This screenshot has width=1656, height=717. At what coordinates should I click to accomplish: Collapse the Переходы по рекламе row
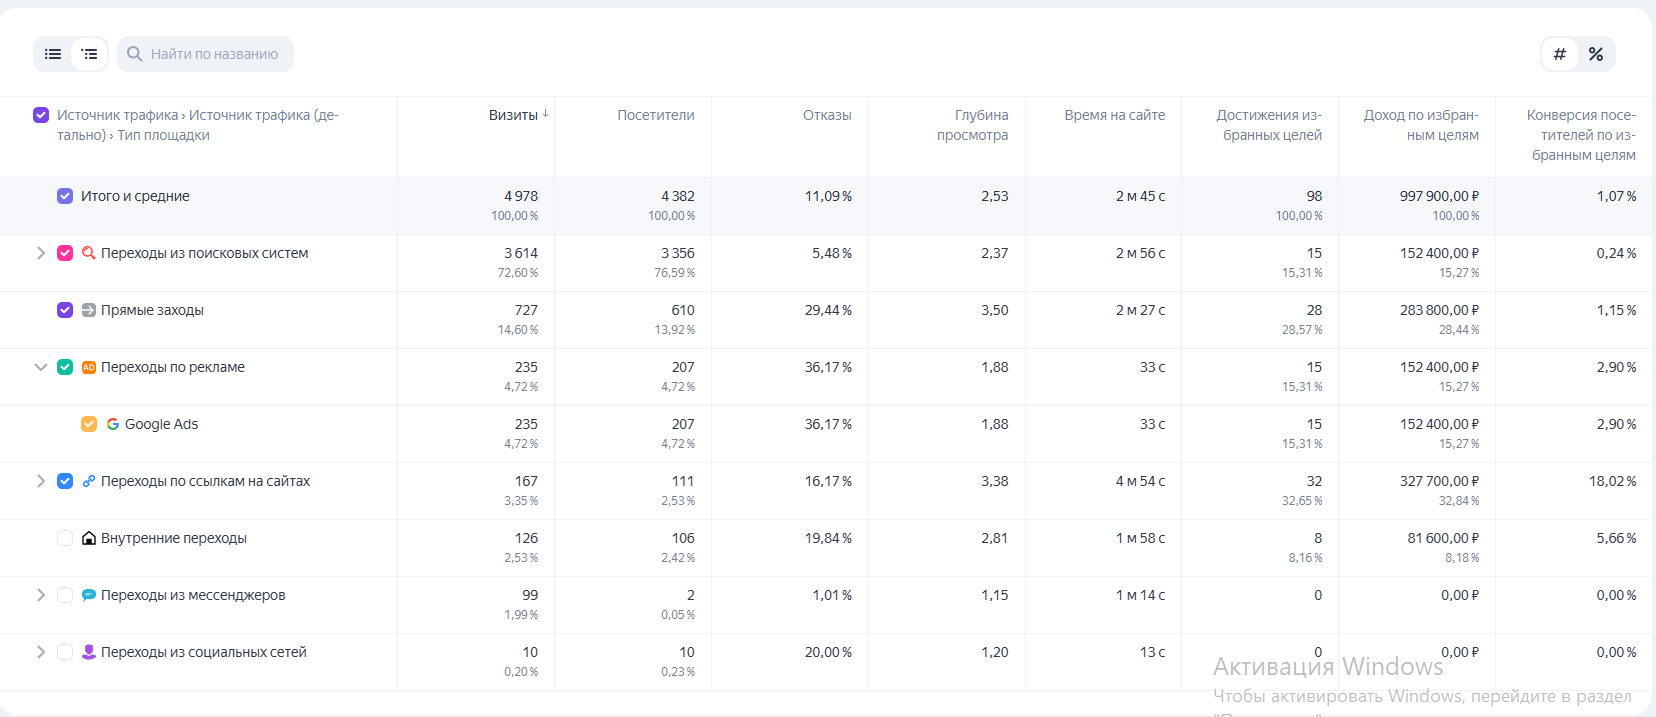click(41, 367)
